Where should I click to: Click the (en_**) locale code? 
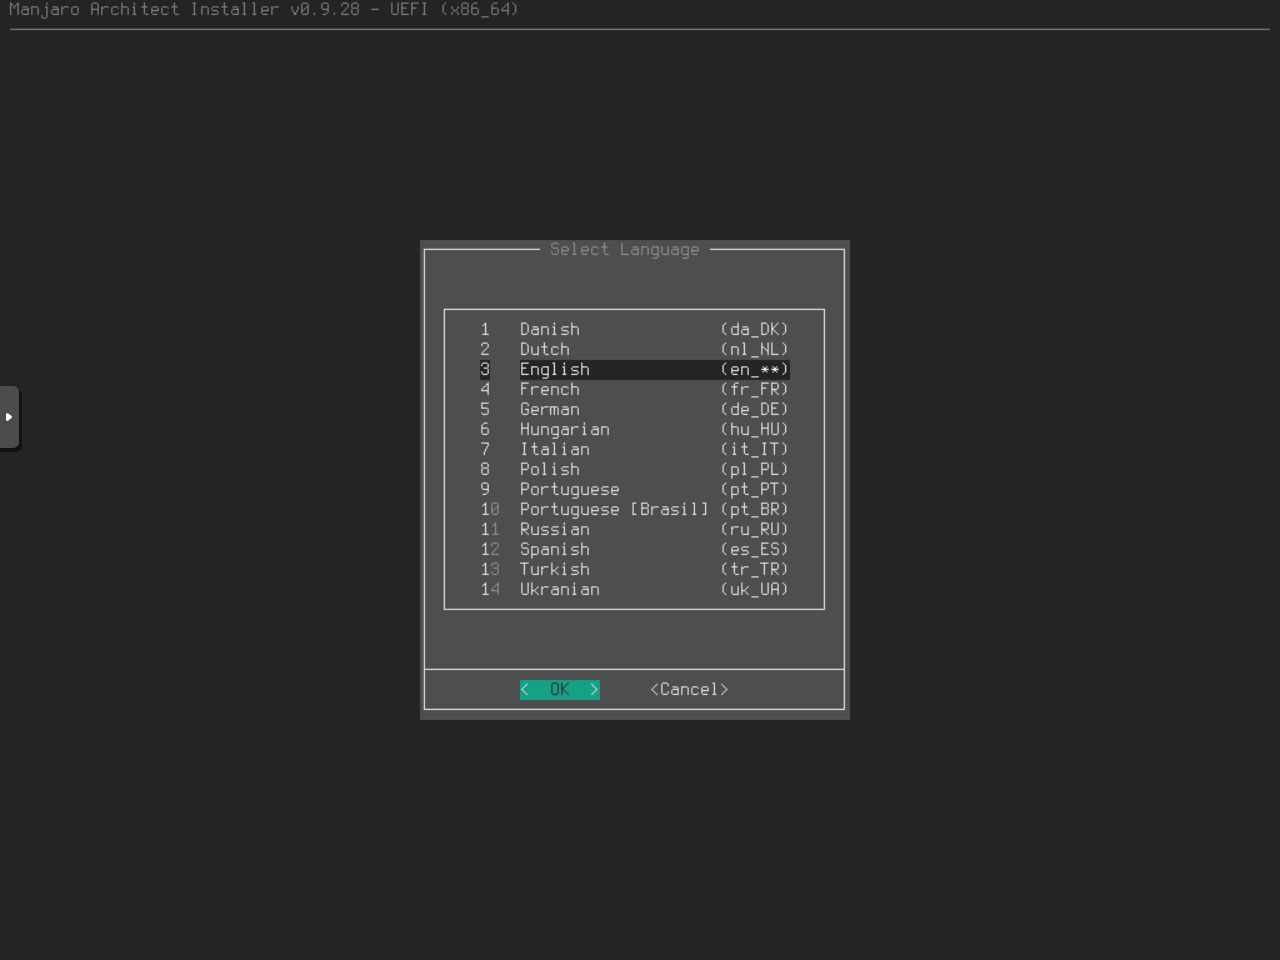tap(754, 369)
